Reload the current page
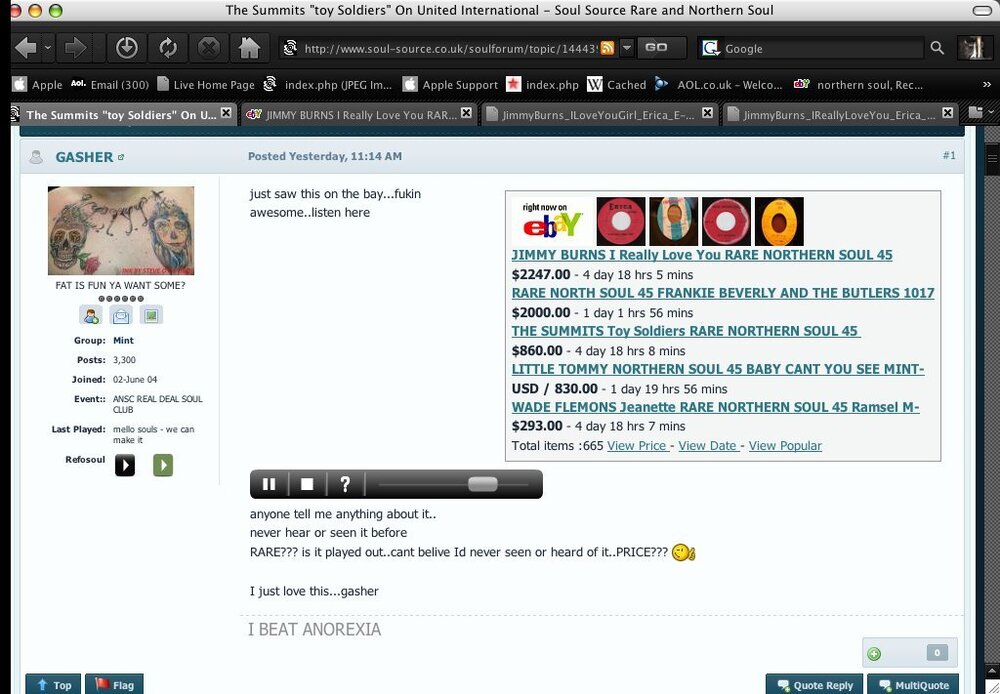This screenshot has width=1000, height=694. point(168,48)
